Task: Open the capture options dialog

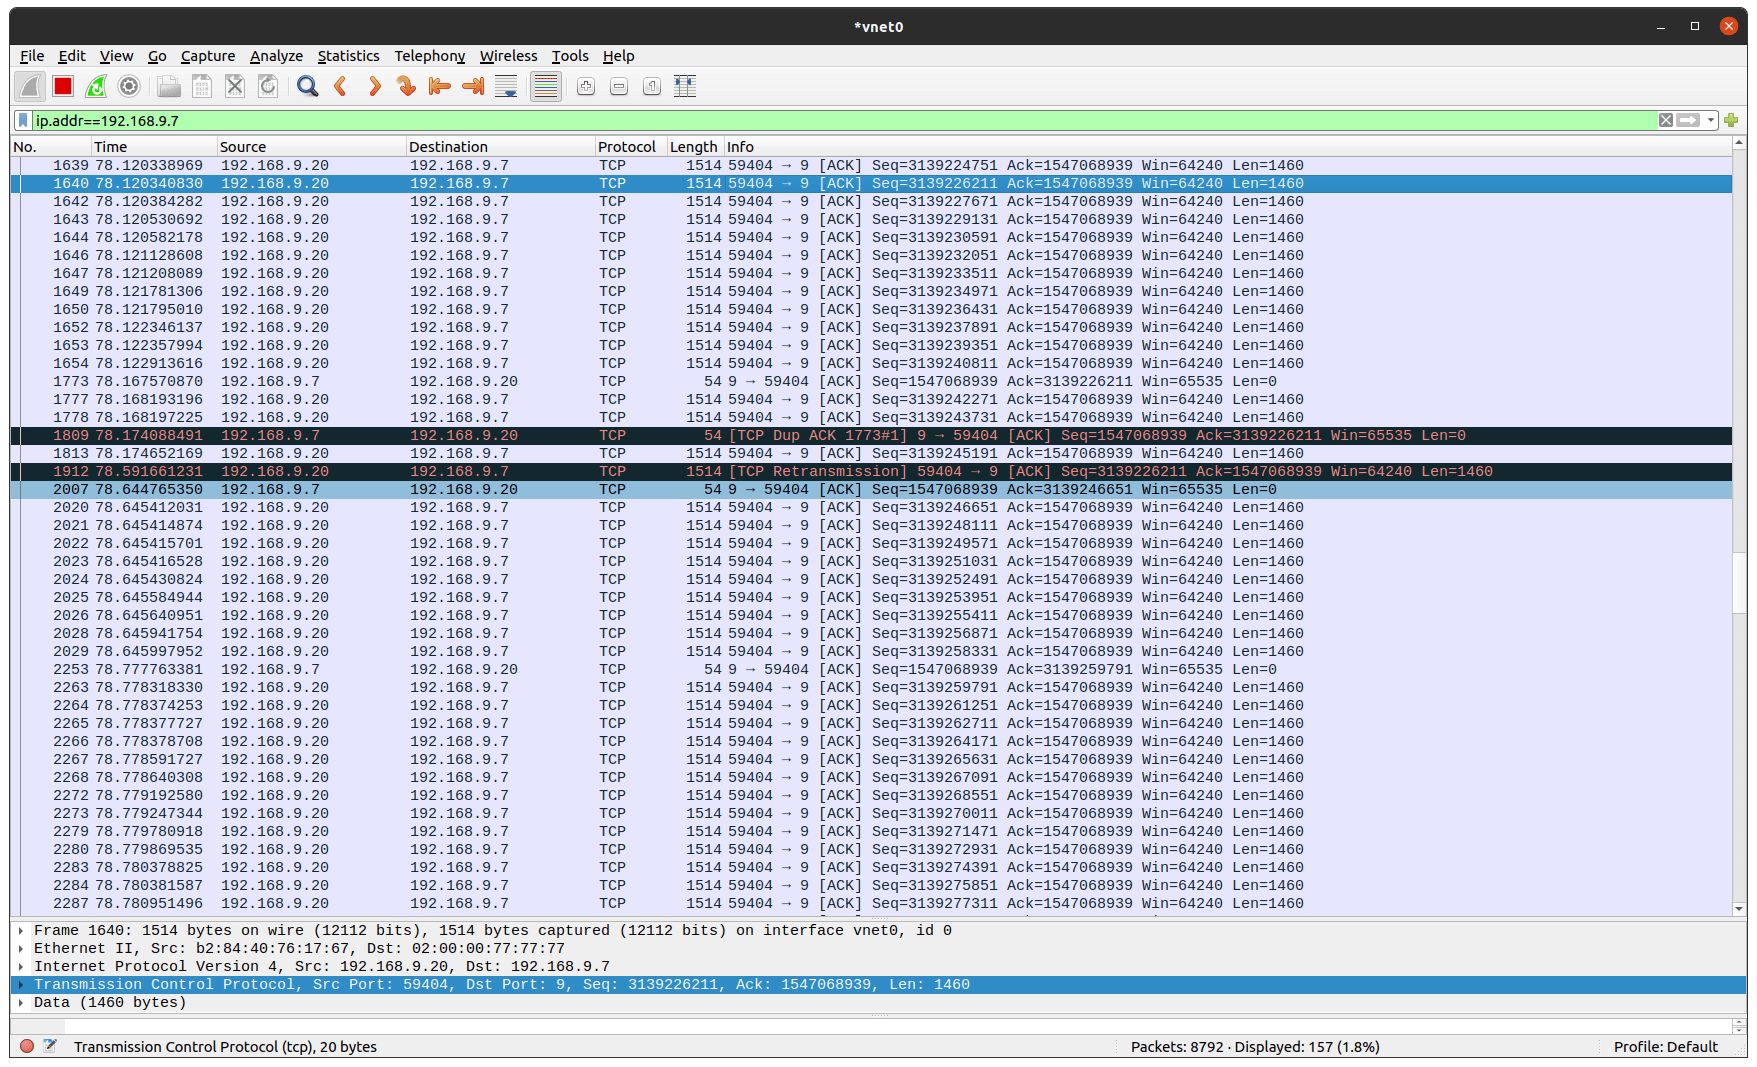Action: (x=128, y=87)
